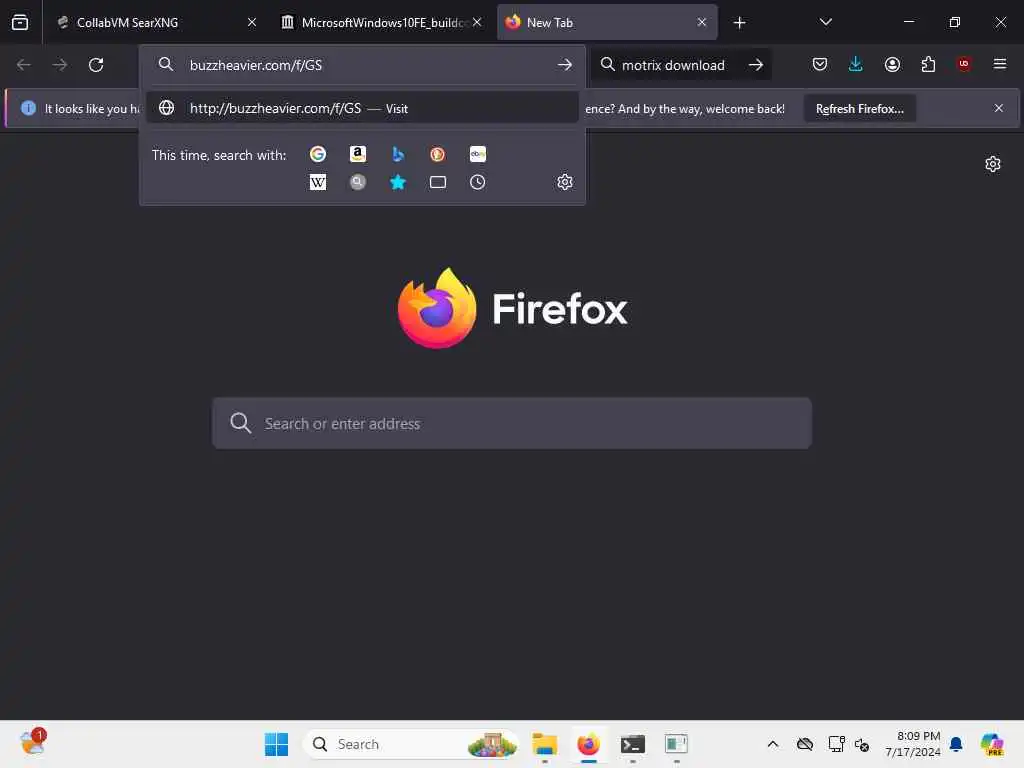
Task: Search this time with Wikipedia
Action: 317,182
